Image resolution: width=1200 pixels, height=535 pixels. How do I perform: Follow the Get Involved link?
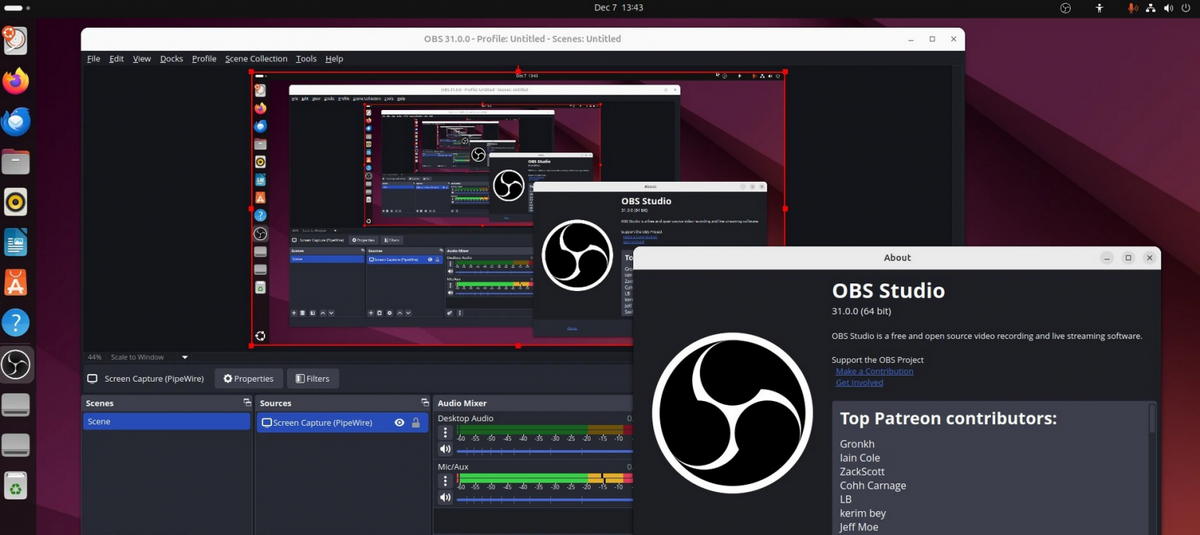point(859,383)
